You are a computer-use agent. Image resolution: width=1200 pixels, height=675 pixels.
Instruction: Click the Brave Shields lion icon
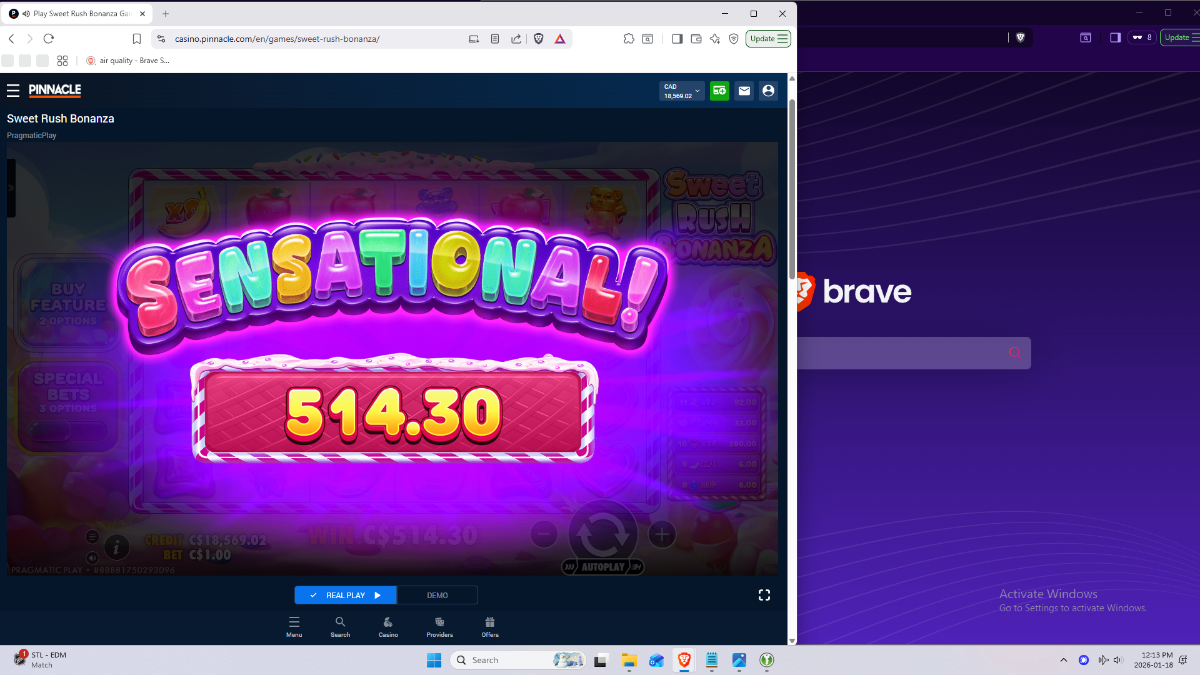[538, 39]
